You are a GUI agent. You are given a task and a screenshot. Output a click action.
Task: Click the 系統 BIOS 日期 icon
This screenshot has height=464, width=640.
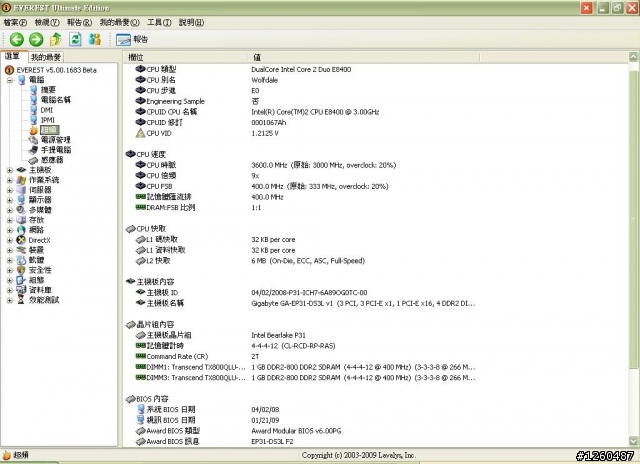141,409
